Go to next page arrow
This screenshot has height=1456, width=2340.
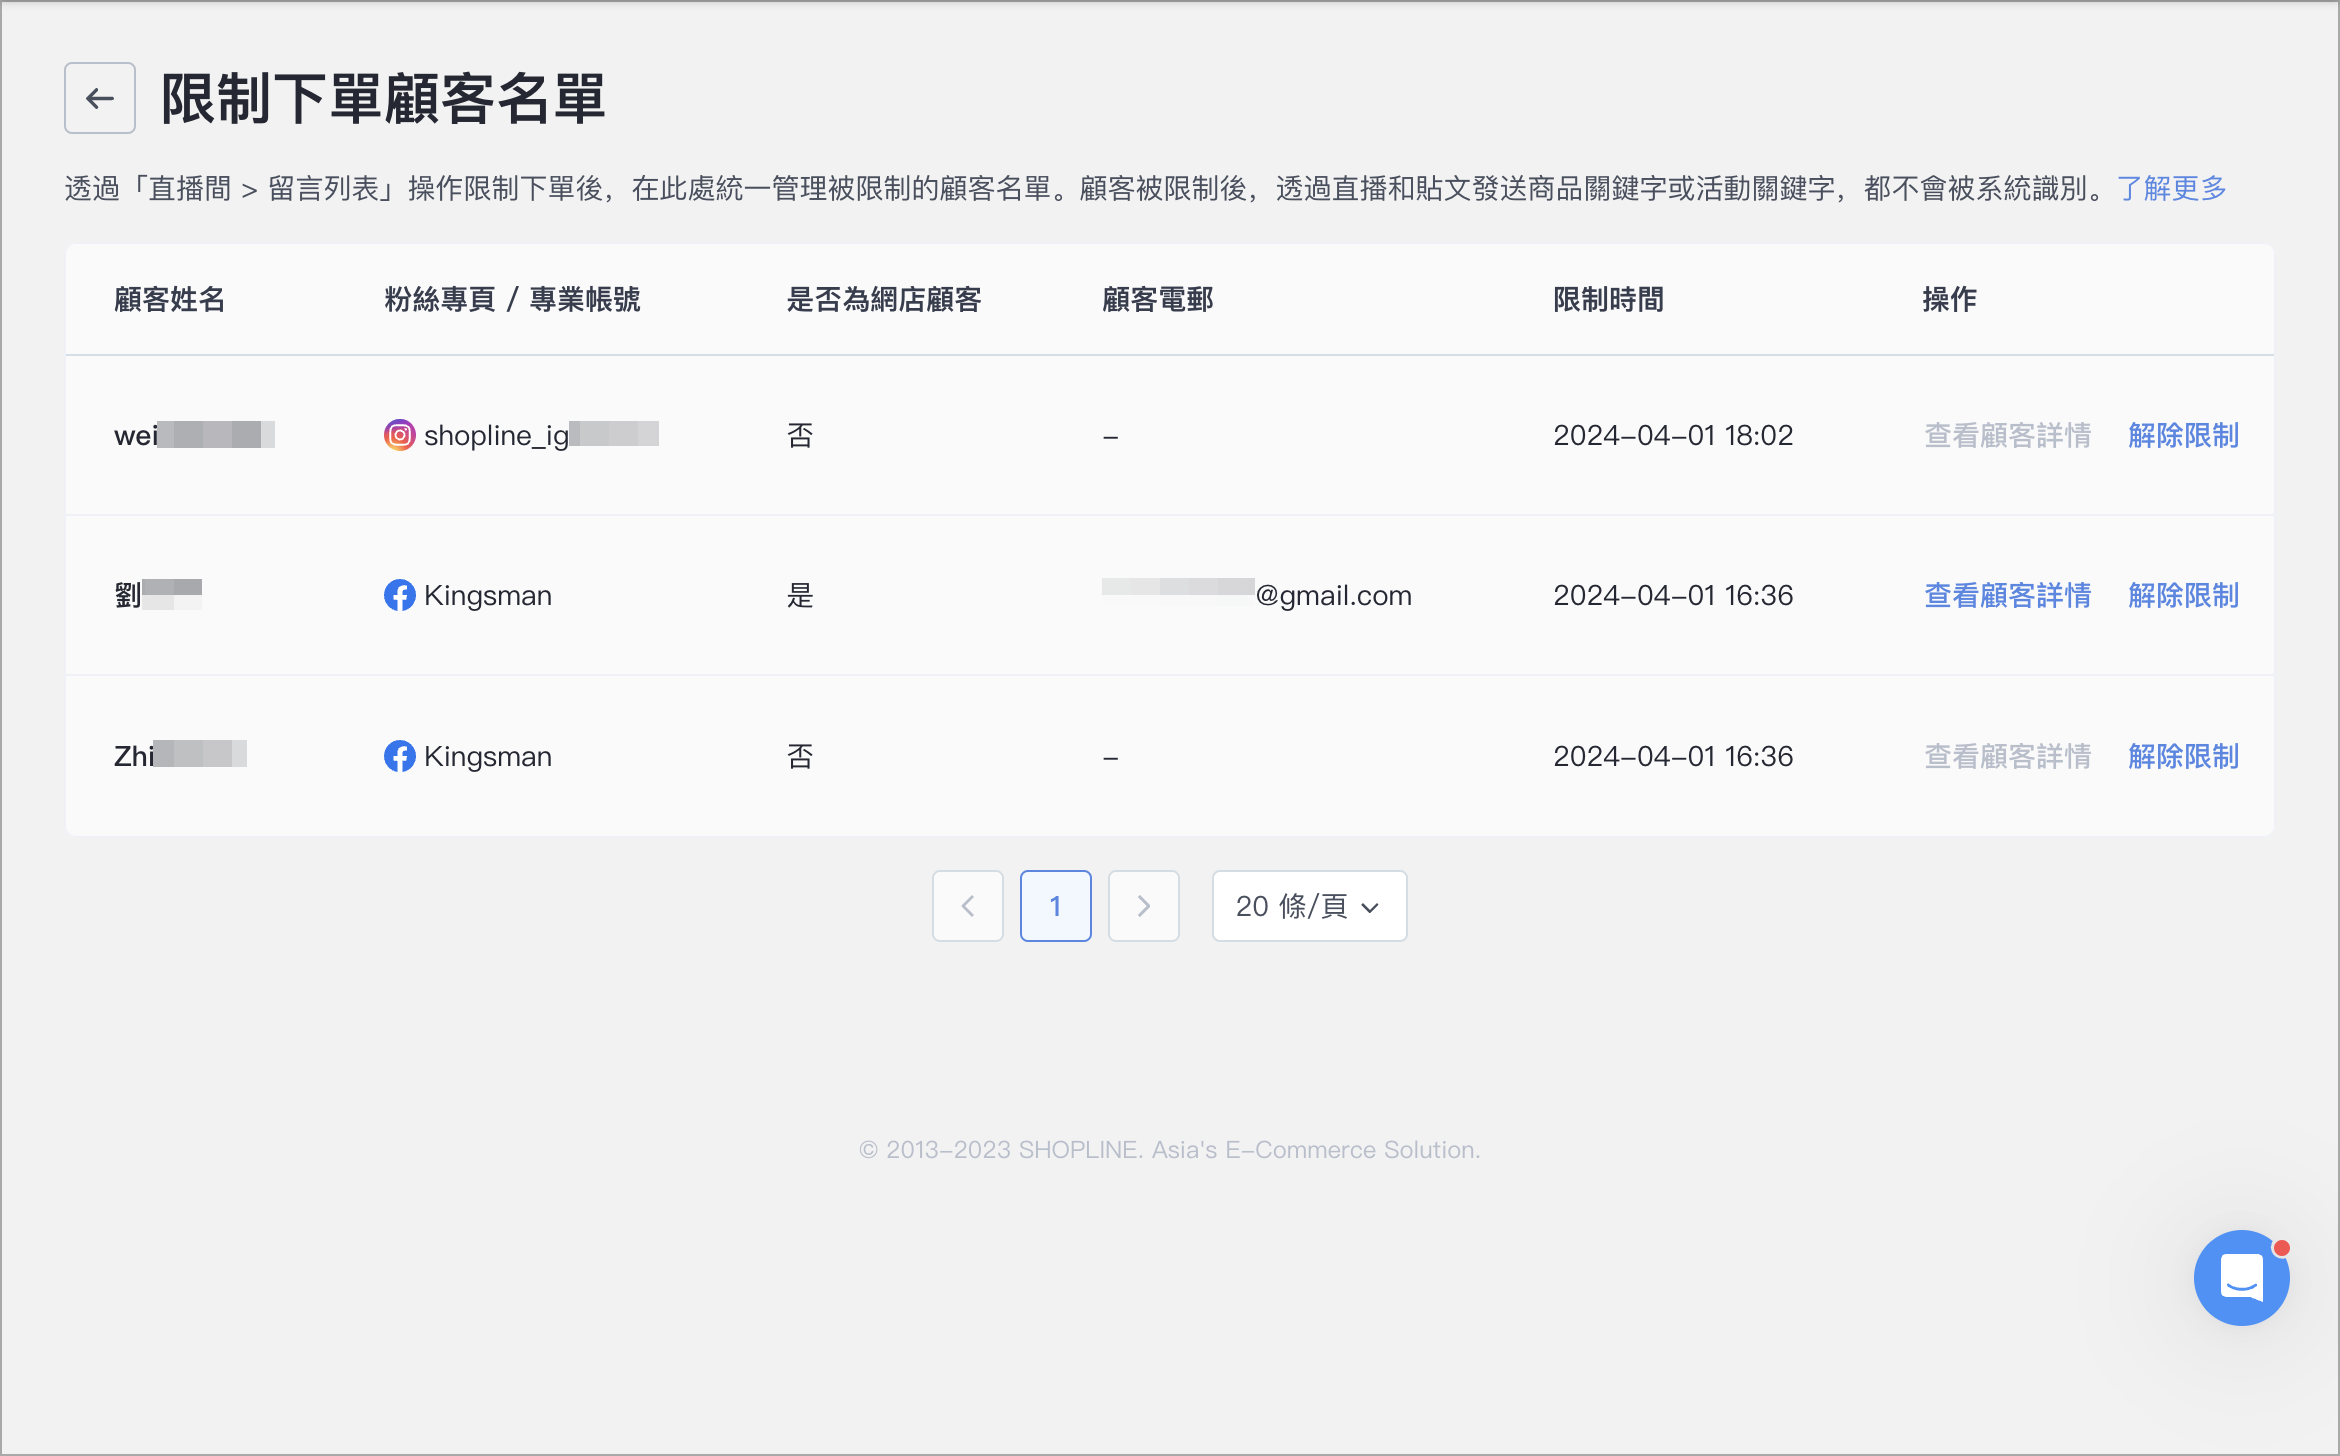[x=1144, y=906]
